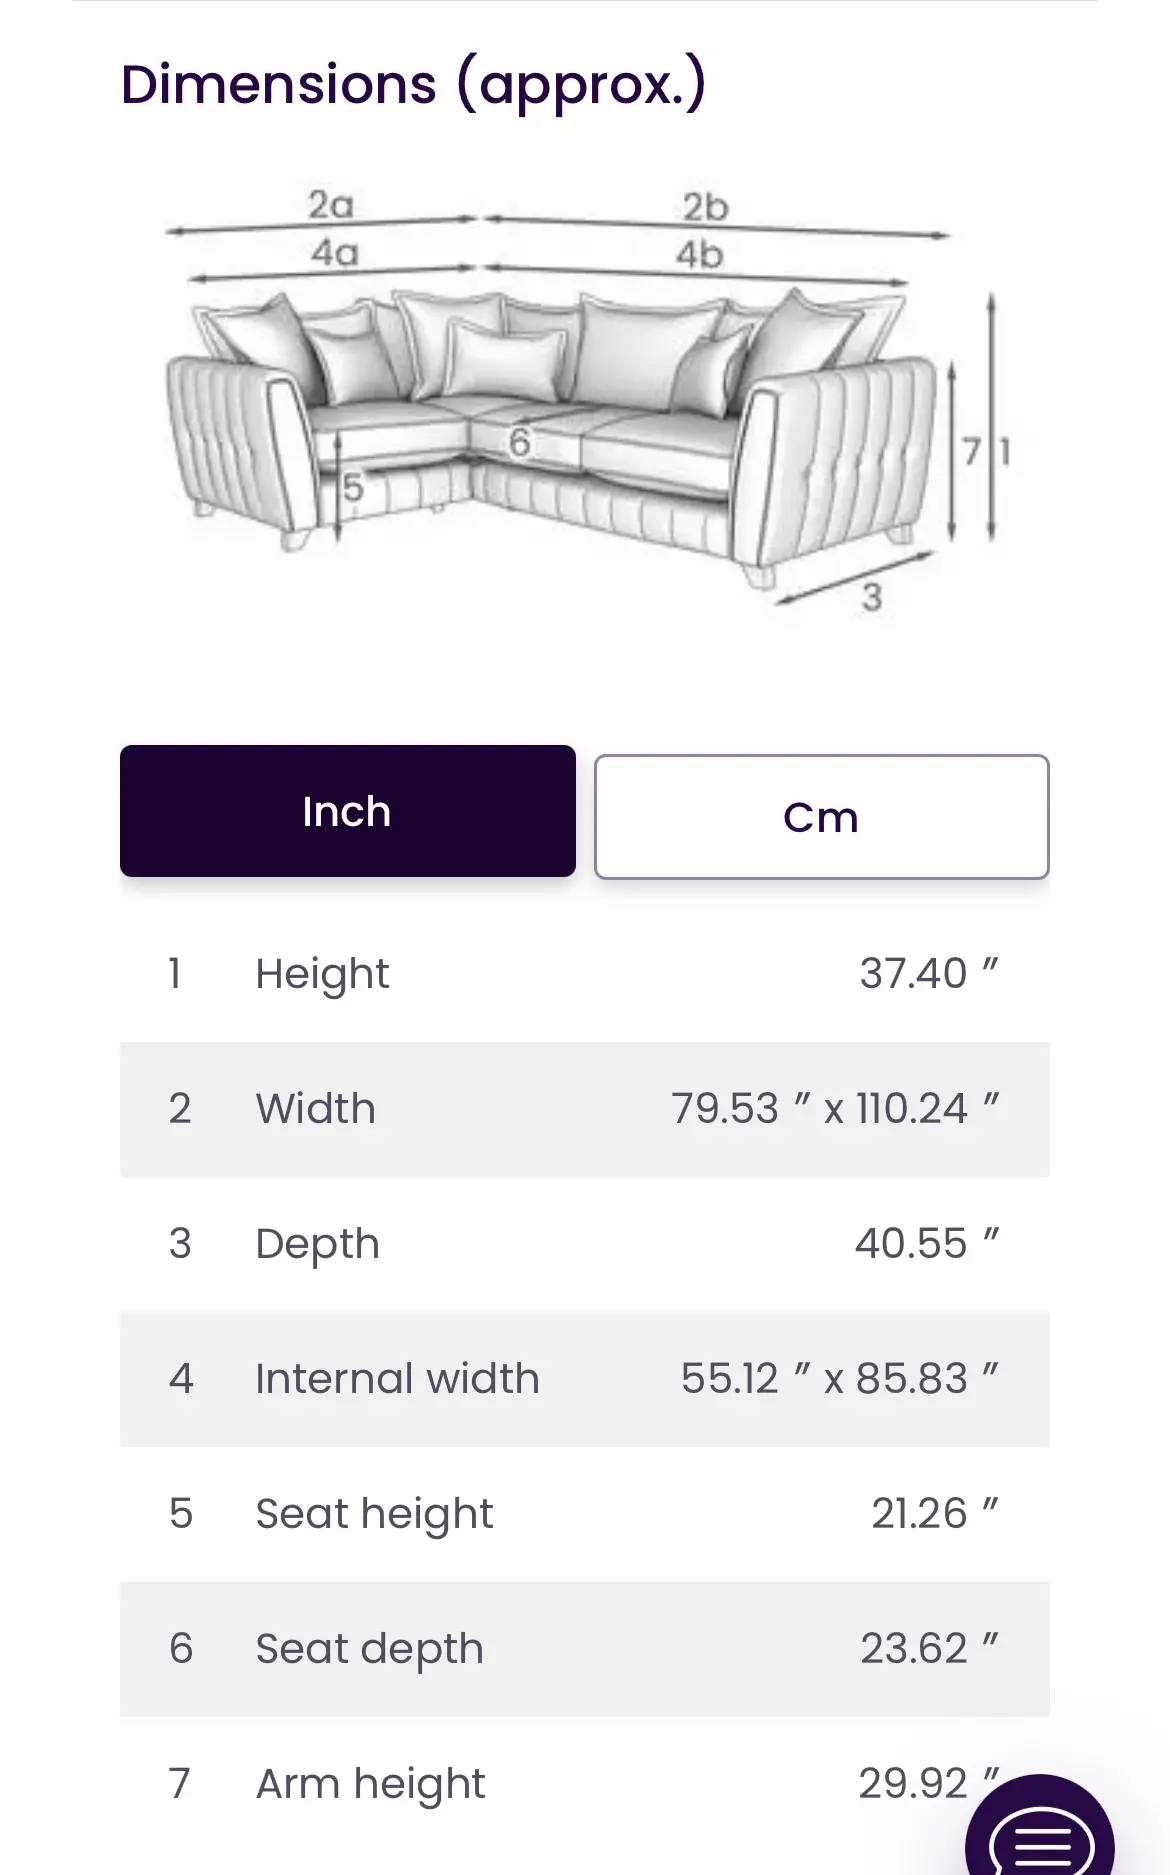Click the 4b label on diagram

pos(699,255)
